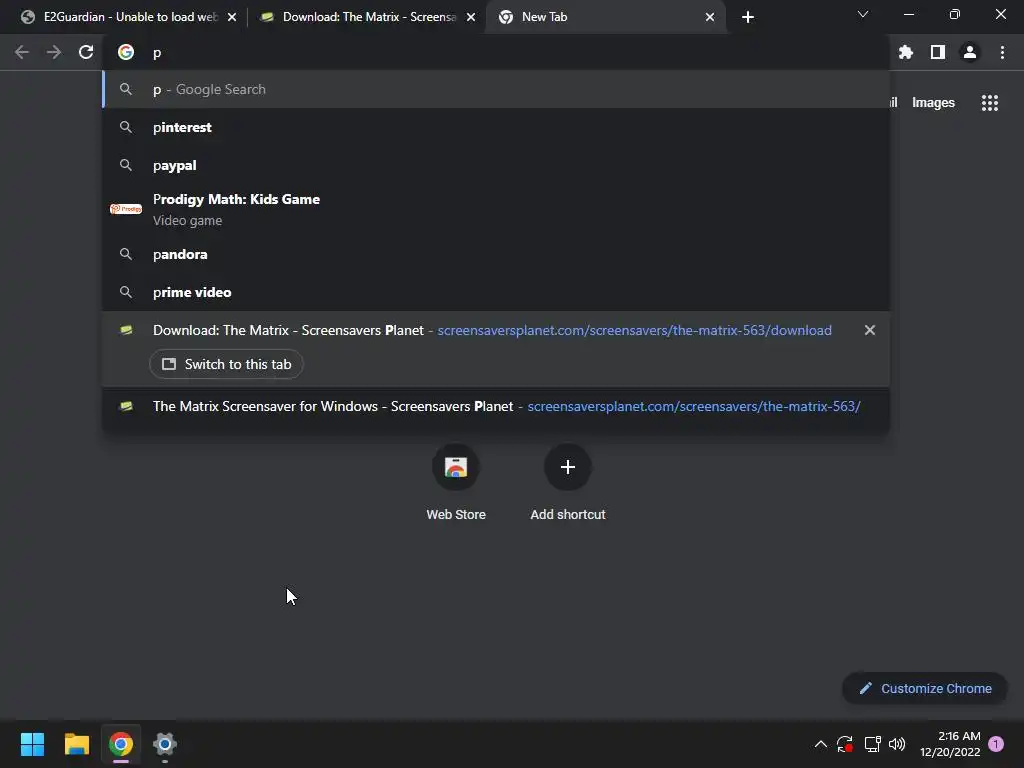Screen dimensions: 1024x768
Task: Choose 'p - Google Search' suggestion
Action: point(496,89)
